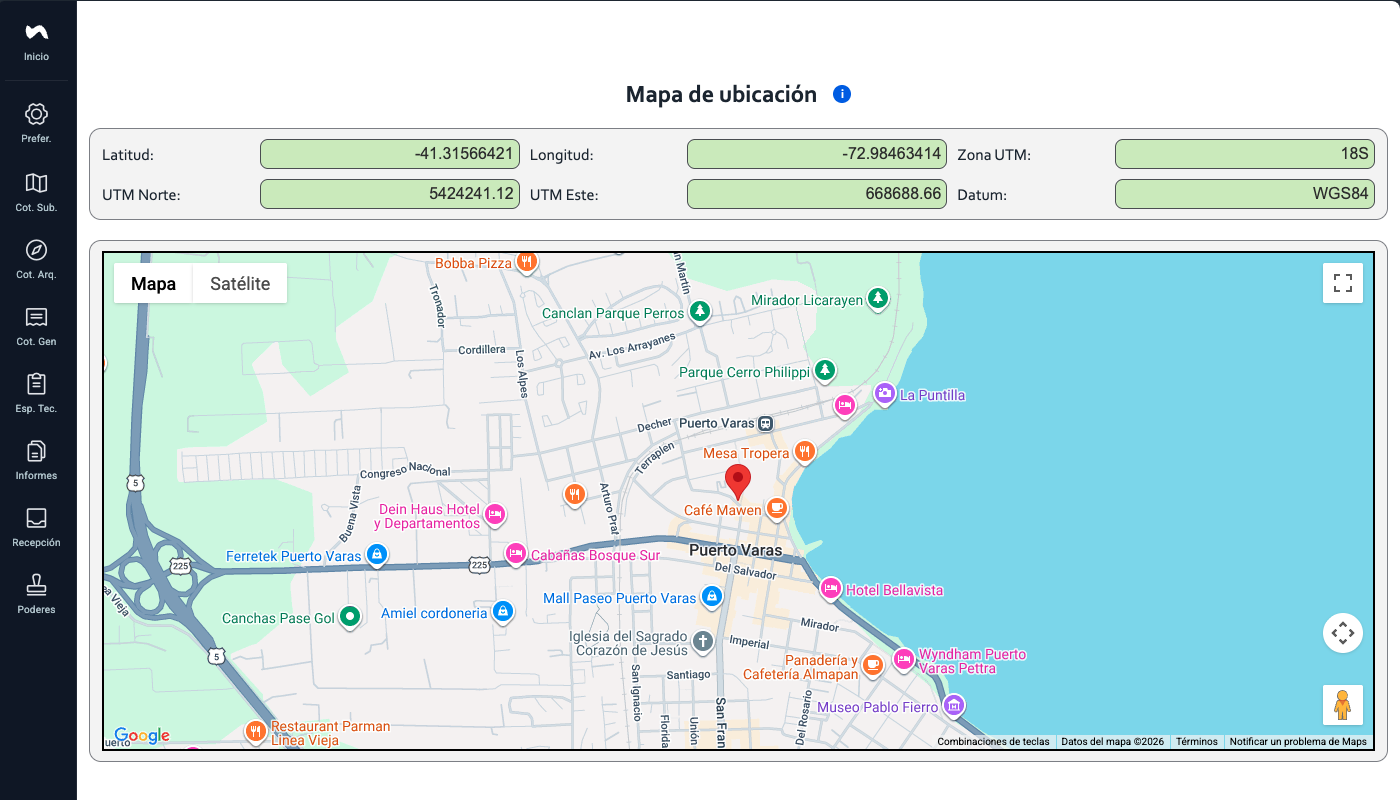Click Cabañas Bosque Sur lodging marker
The height and width of the screenshot is (800, 1400).
(x=516, y=554)
